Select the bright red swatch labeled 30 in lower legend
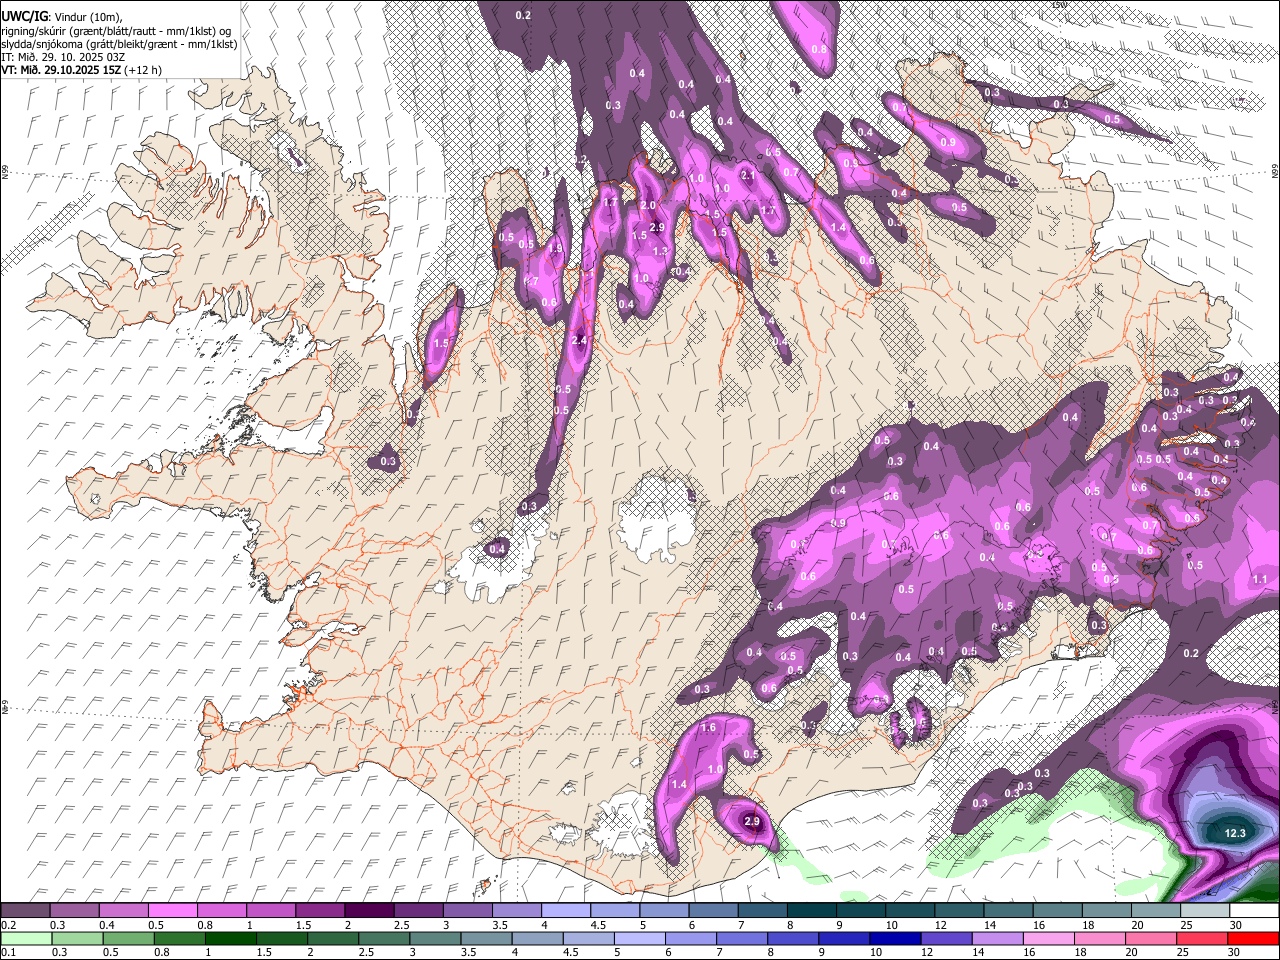Image resolution: width=1280 pixels, height=960 pixels. pos(1254,938)
